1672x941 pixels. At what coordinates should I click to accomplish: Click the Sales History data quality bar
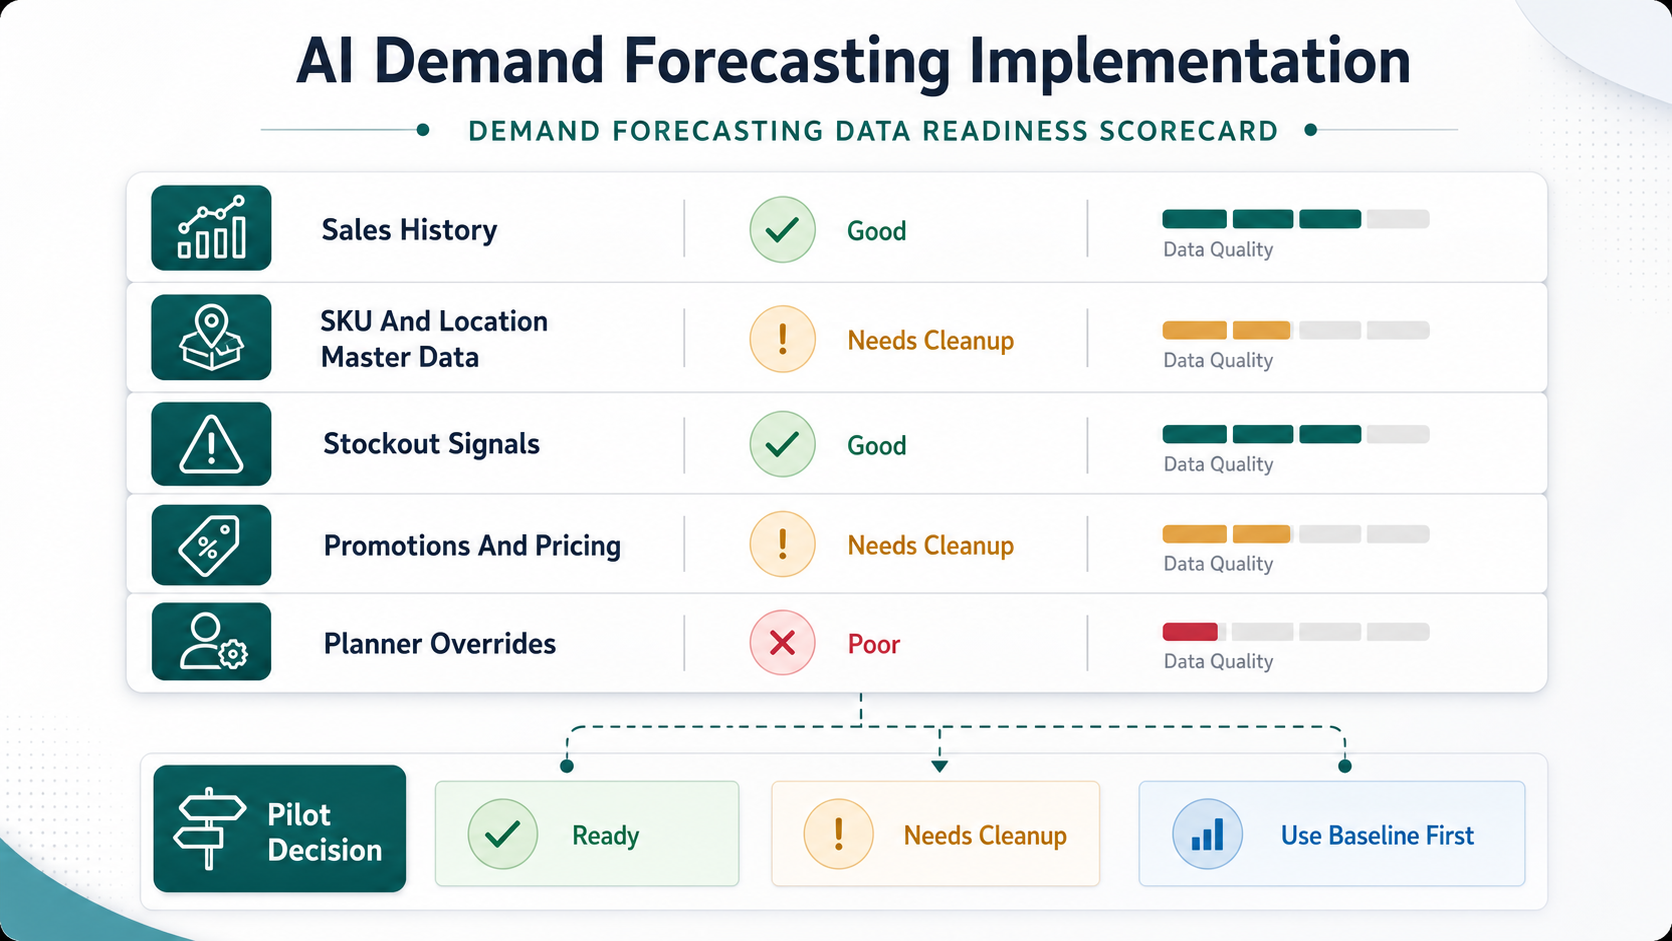coord(1295,219)
